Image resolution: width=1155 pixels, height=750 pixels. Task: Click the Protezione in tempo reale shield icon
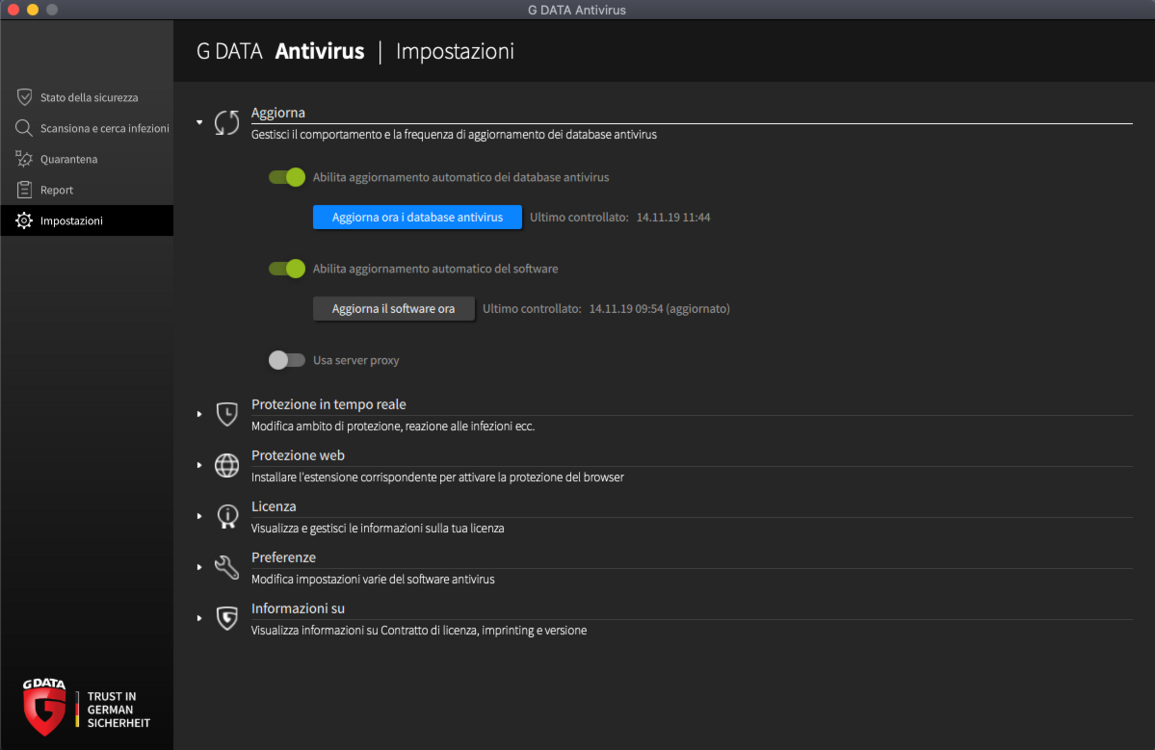click(227, 414)
